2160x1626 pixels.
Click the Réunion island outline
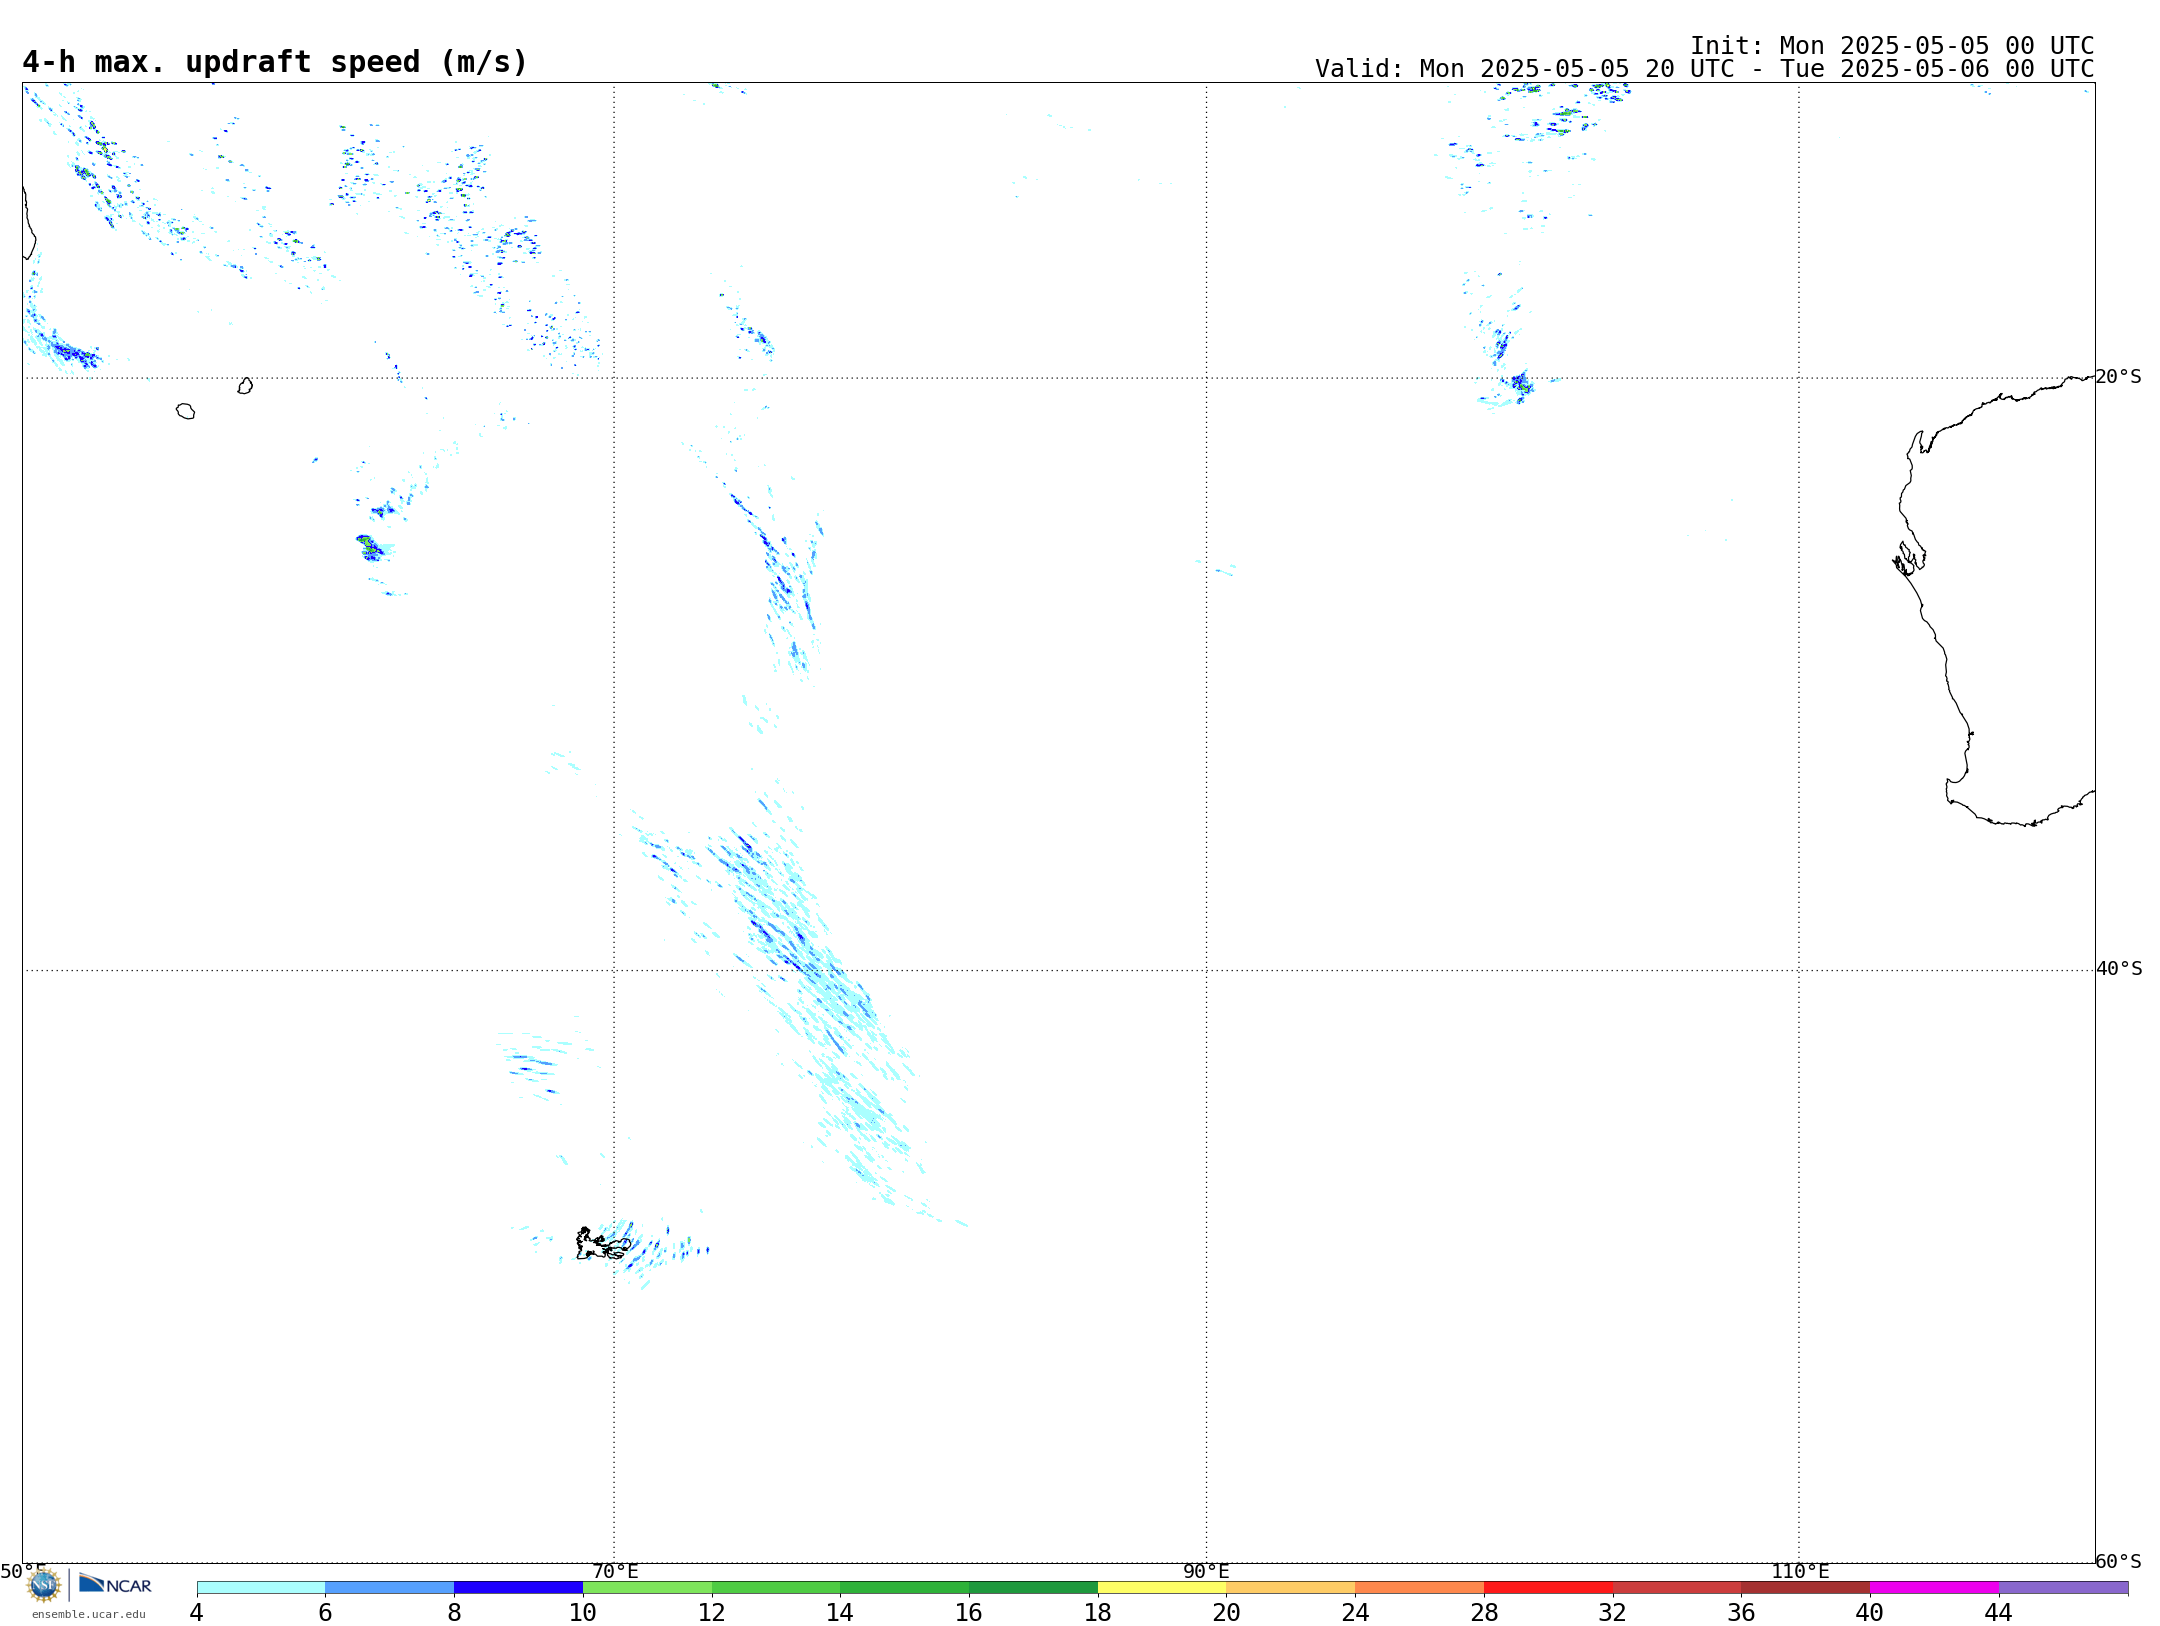[185, 411]
